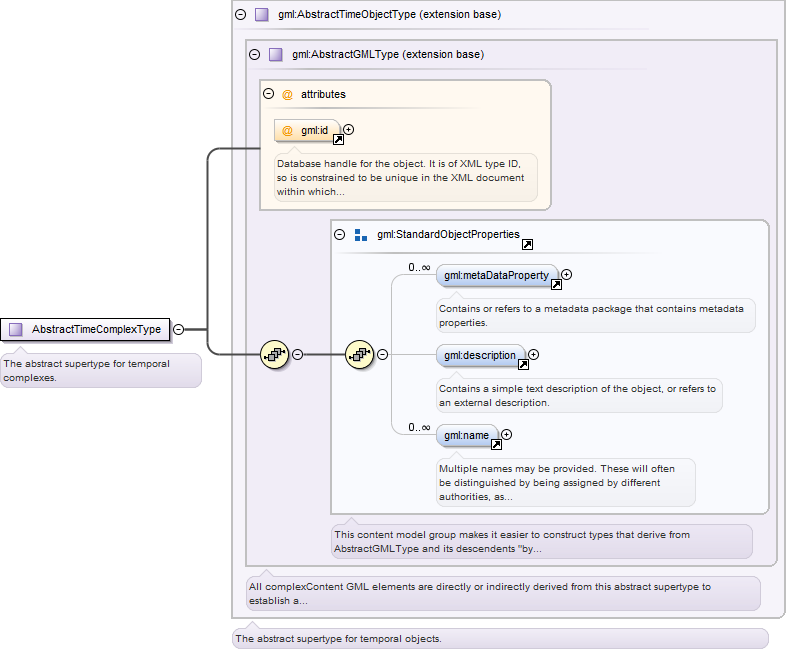Click the first sequence compositor icon

(275, 354)
